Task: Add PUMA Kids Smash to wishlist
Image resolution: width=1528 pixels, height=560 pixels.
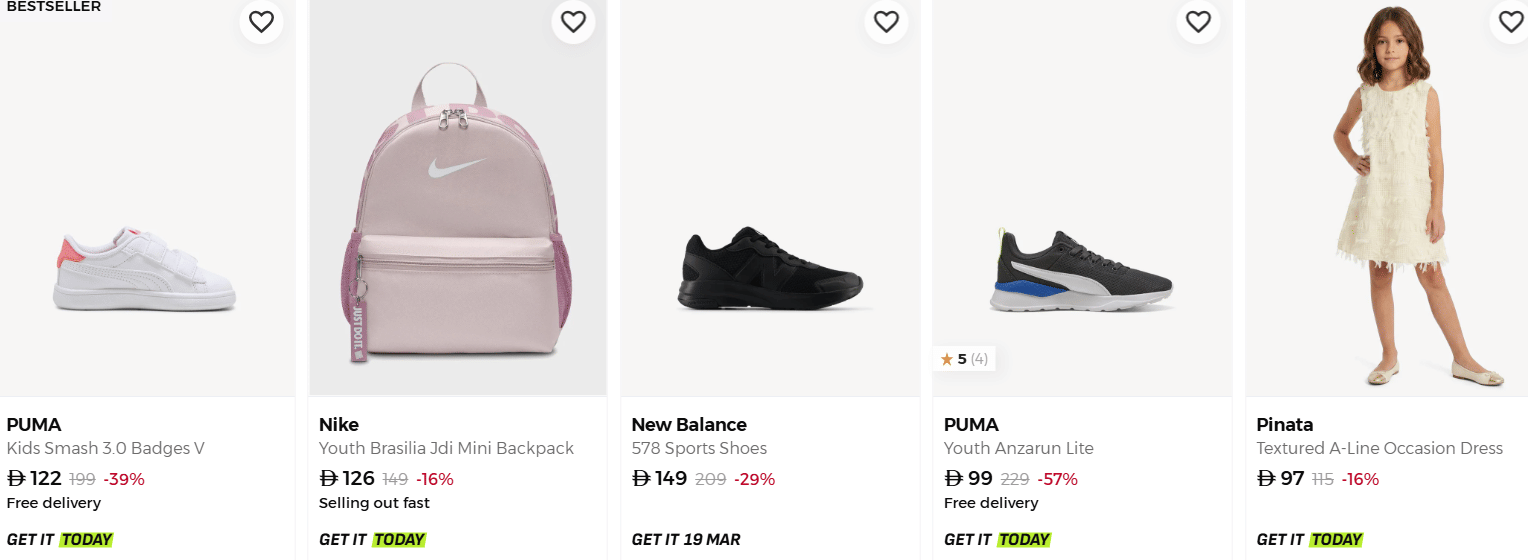Action: point(261,22)
